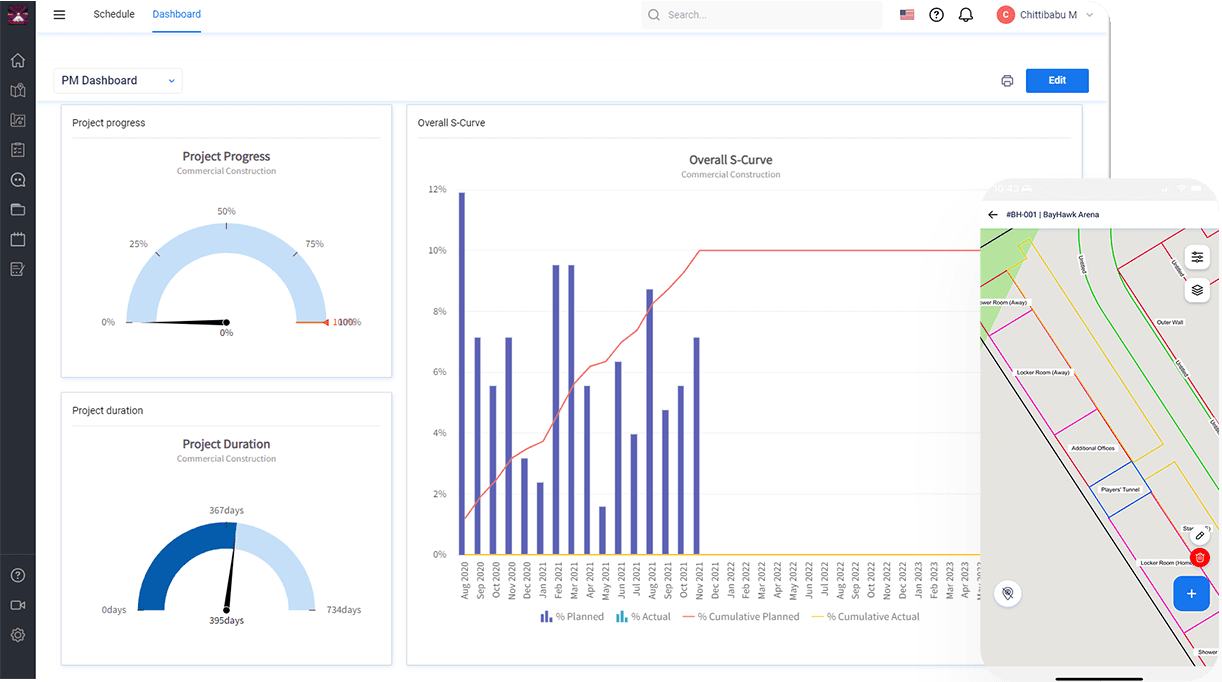Image resolution: width=1222 pixels, height=682 pixels.
Task: Click help icon in top bar
Action: (x=936, y=15)
